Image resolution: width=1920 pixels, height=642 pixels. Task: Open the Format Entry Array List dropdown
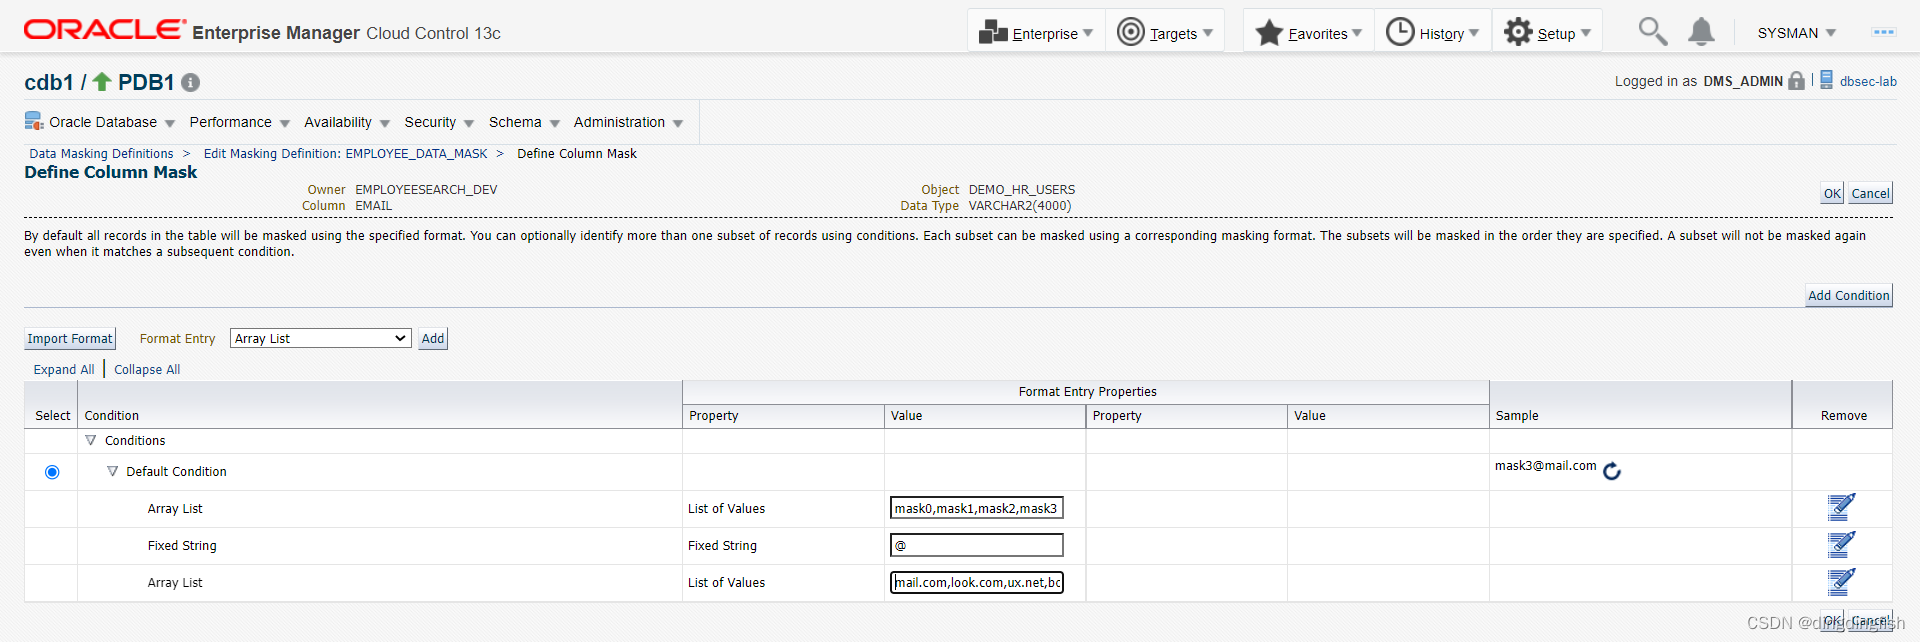click(x=321, y=338)
